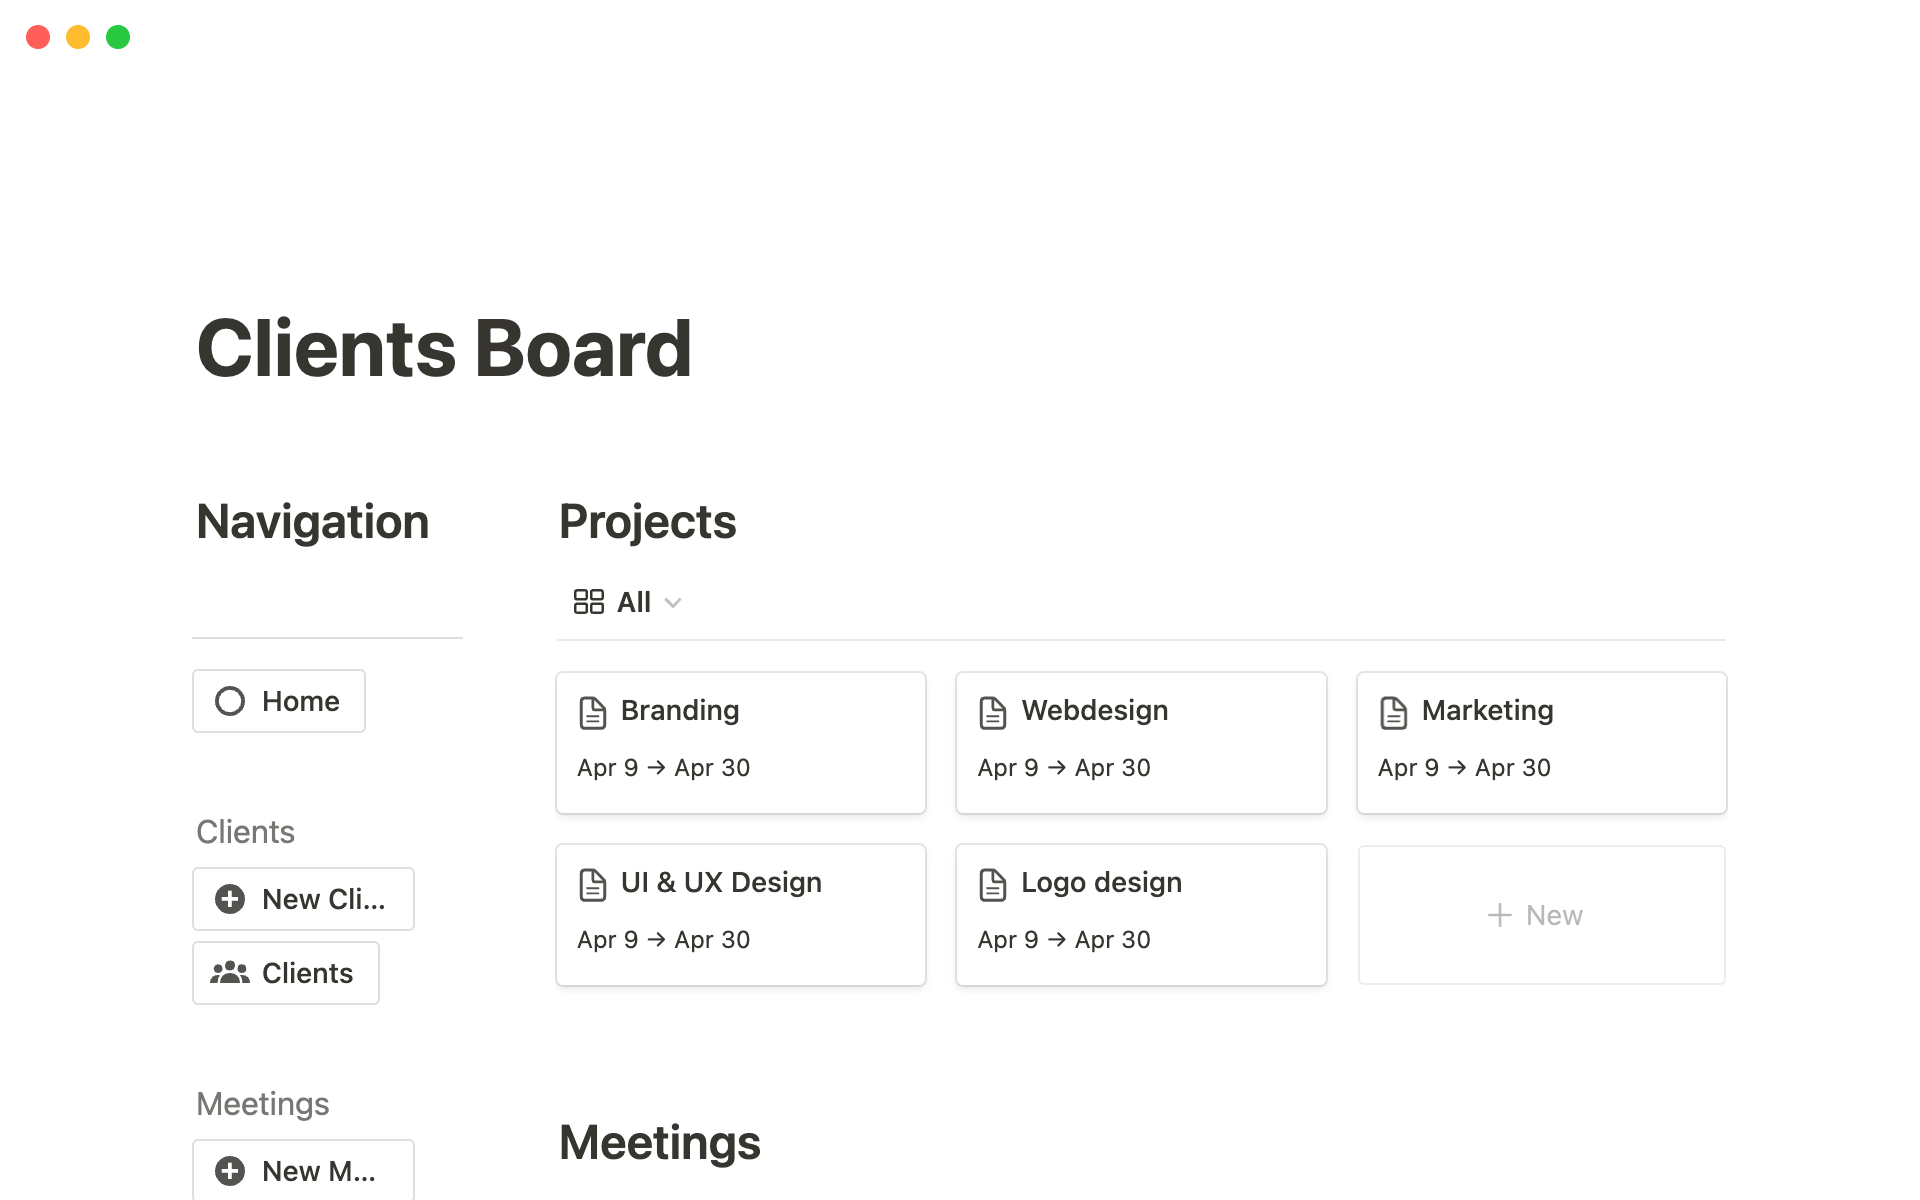Open the Logo design project title
This screenshot has width=1920, height=1200.
(1101, 883)
